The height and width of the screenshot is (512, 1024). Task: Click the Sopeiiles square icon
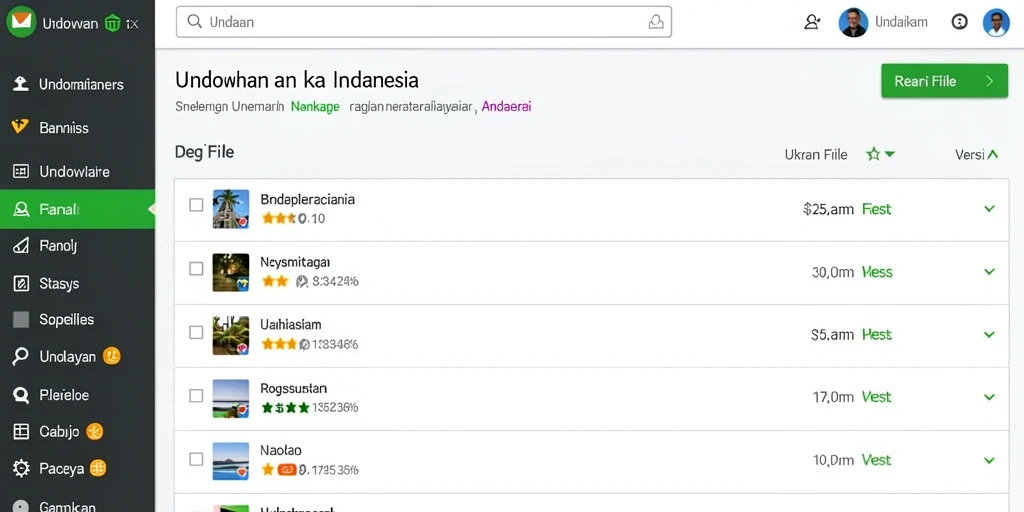pos(21,319)
